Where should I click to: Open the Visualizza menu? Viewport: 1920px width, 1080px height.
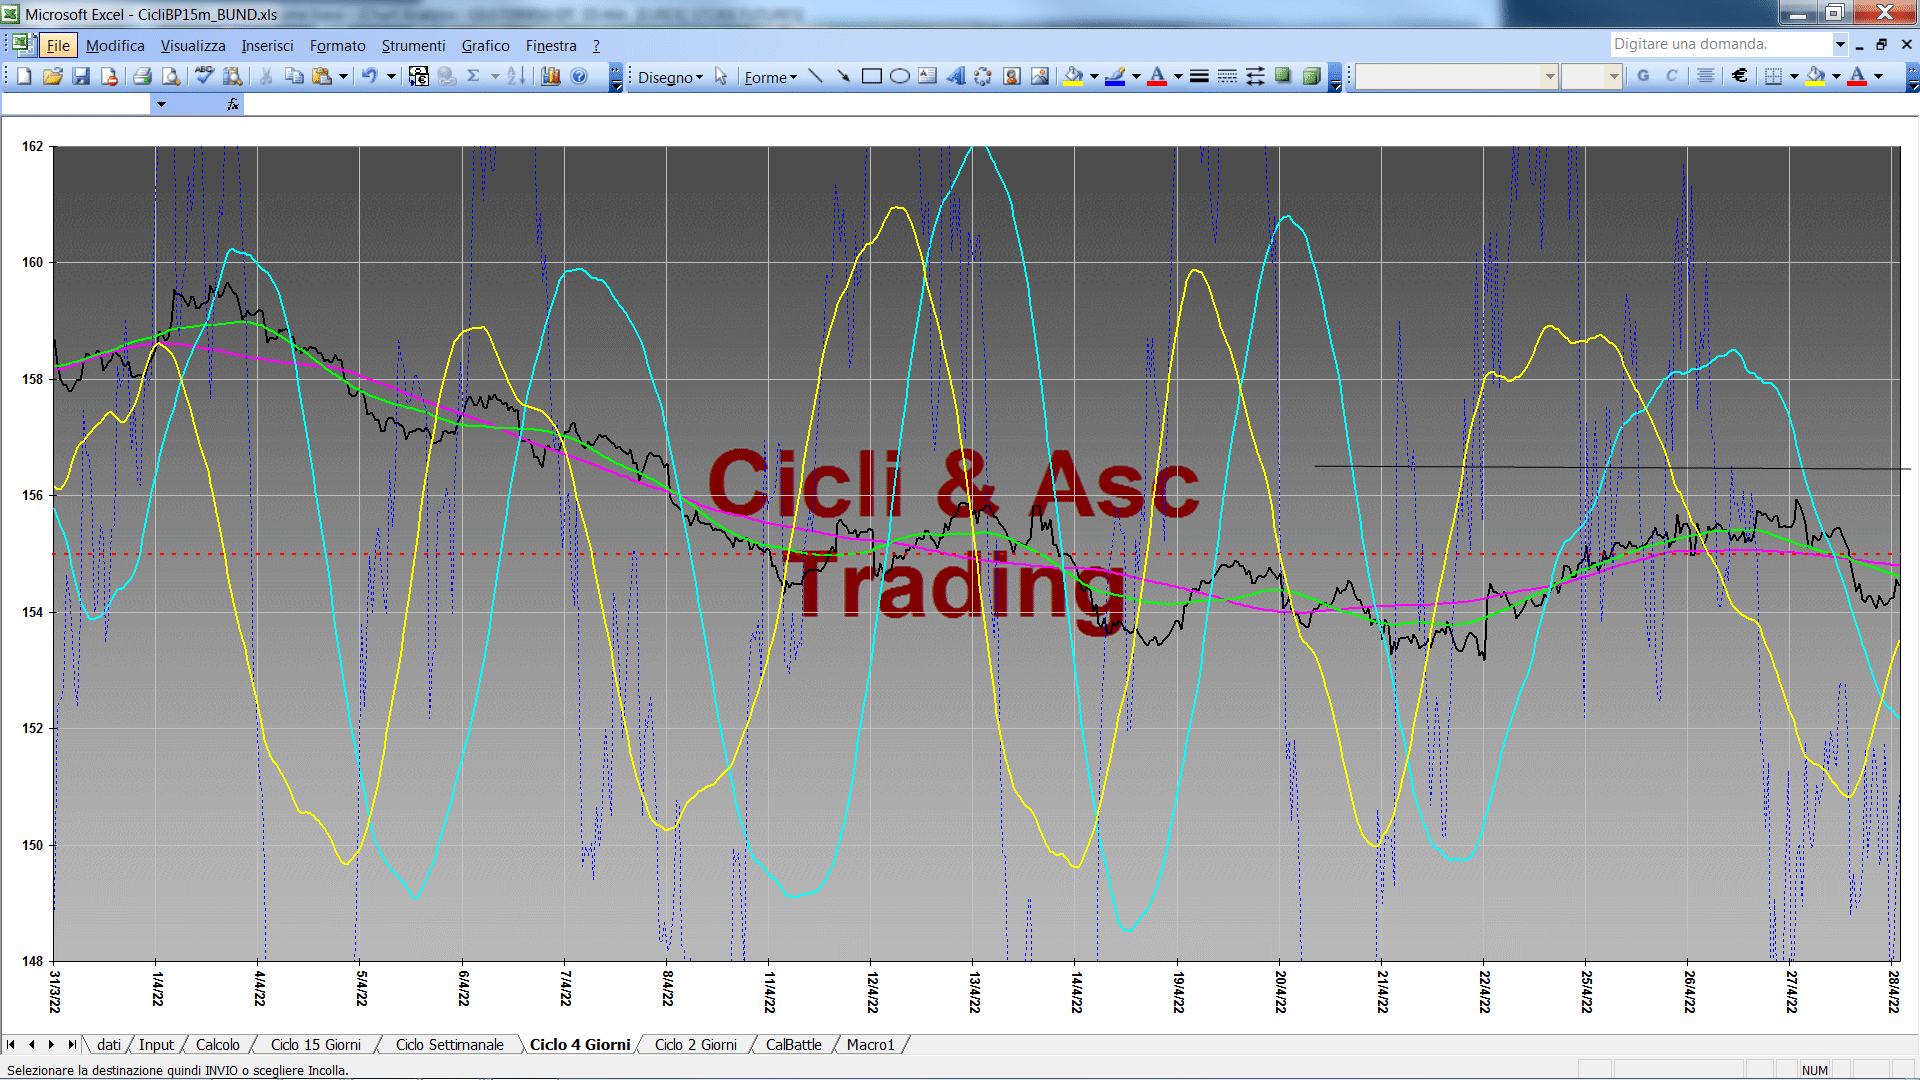click(193, 45)
